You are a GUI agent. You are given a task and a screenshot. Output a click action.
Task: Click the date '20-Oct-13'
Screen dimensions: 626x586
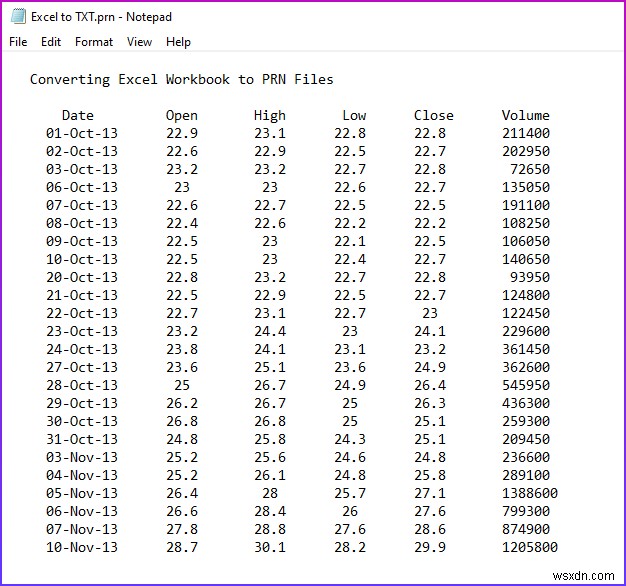click(x=82, y=277)
